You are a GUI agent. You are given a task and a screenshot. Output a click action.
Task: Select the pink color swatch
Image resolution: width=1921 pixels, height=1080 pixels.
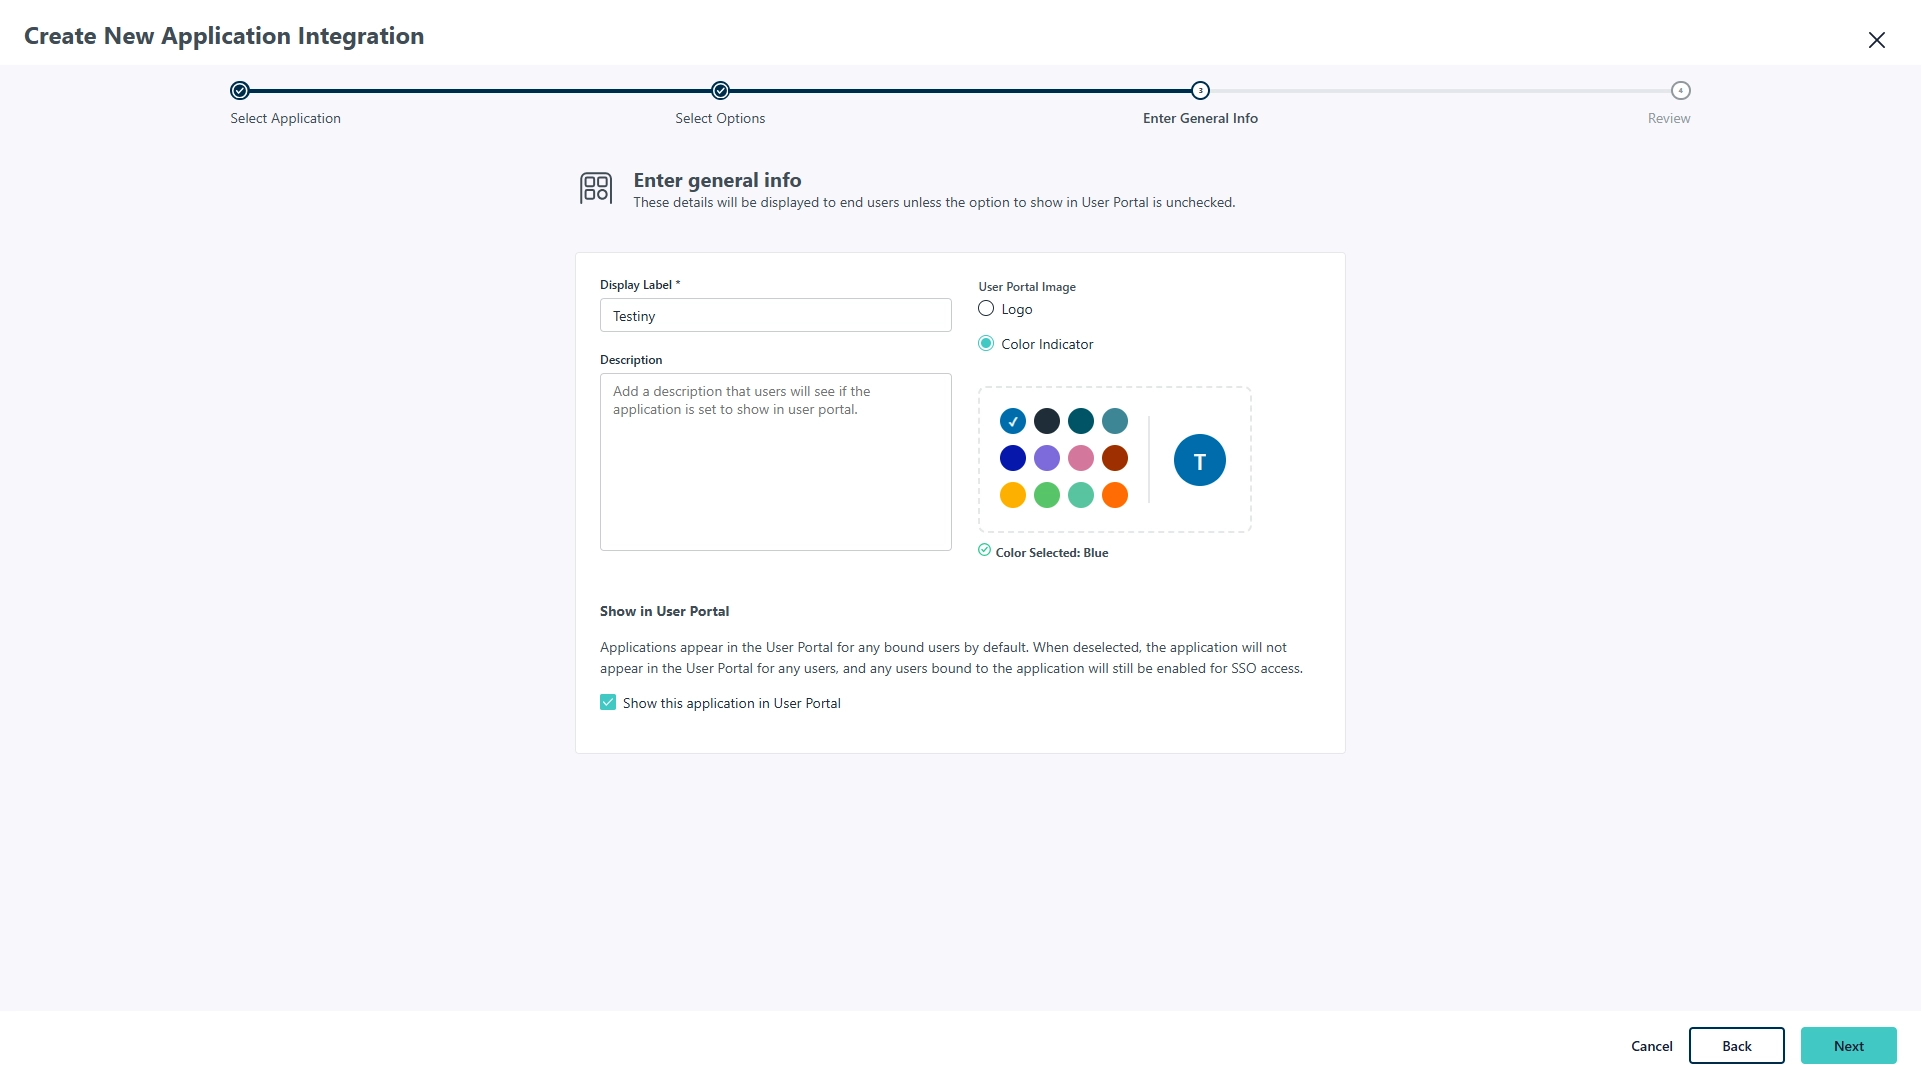coord(1080,458)
